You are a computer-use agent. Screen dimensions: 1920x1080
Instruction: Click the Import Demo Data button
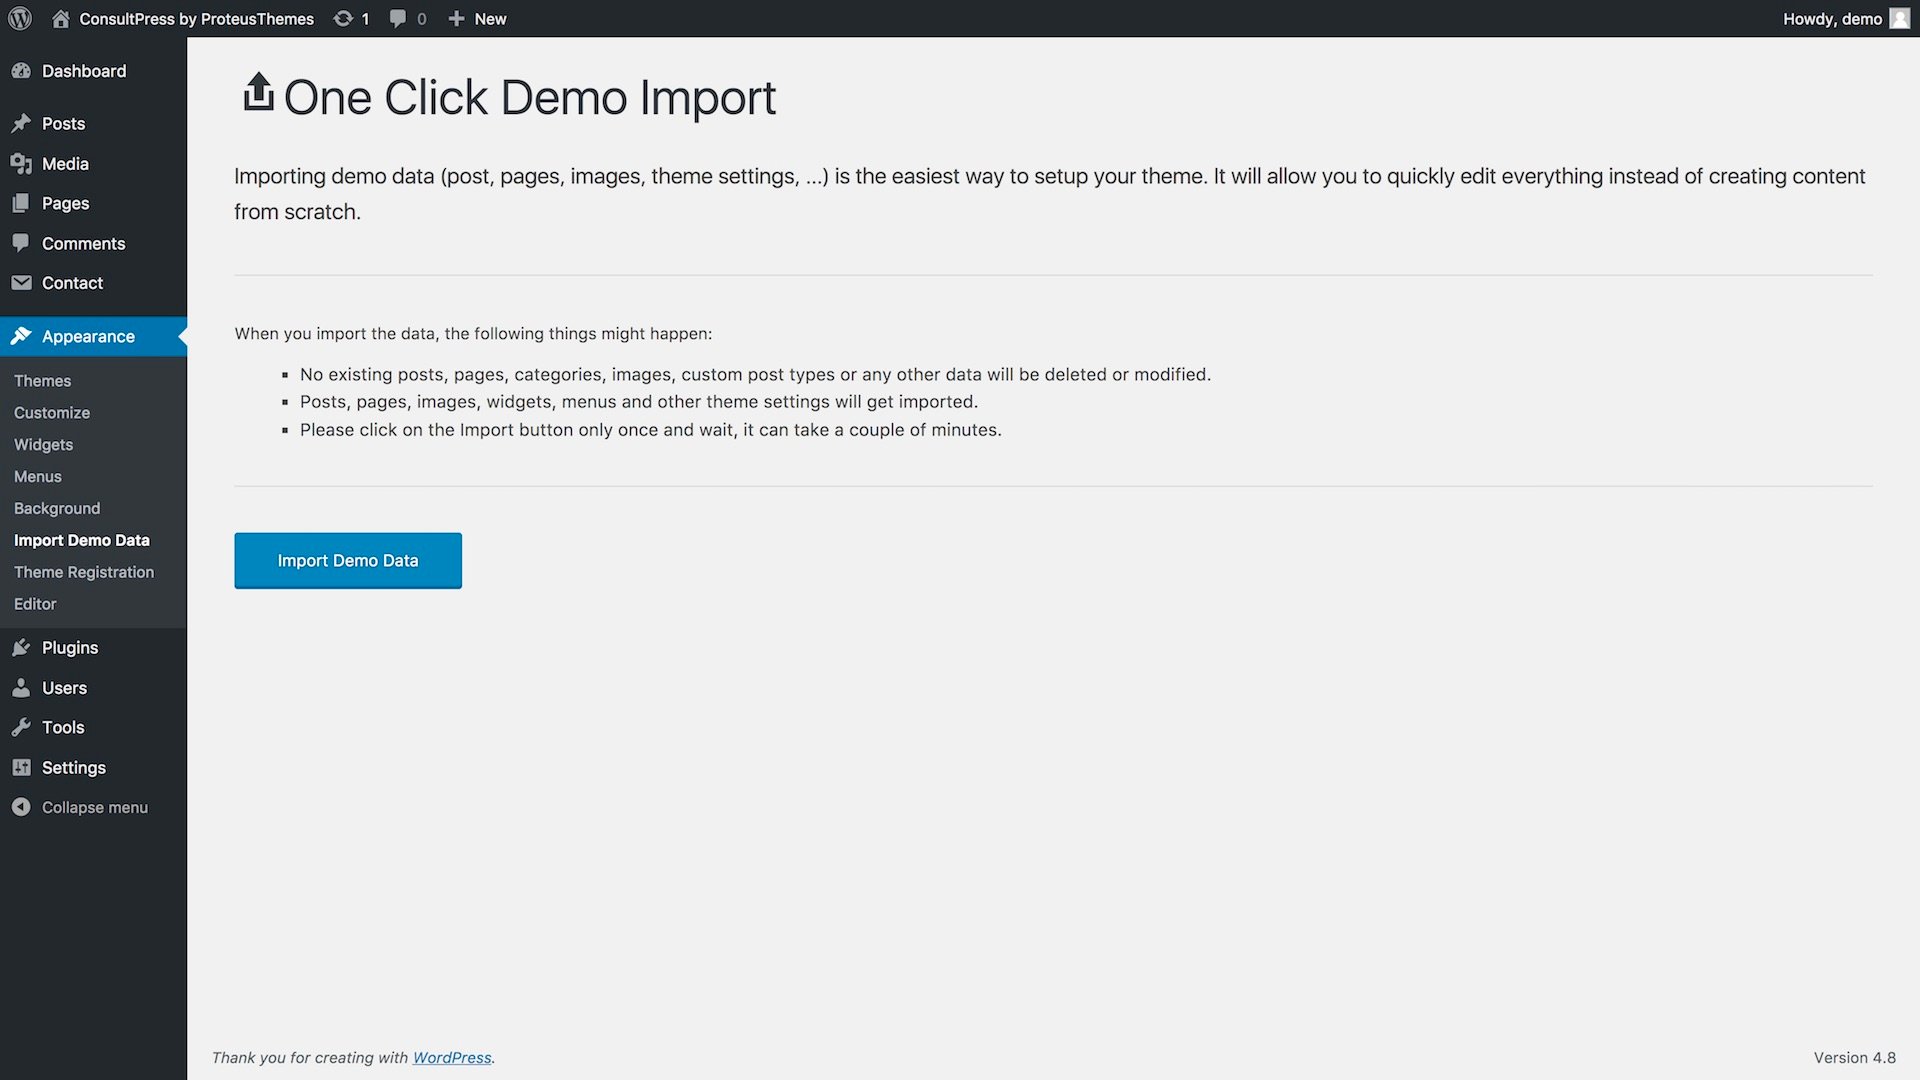point(348,560)
